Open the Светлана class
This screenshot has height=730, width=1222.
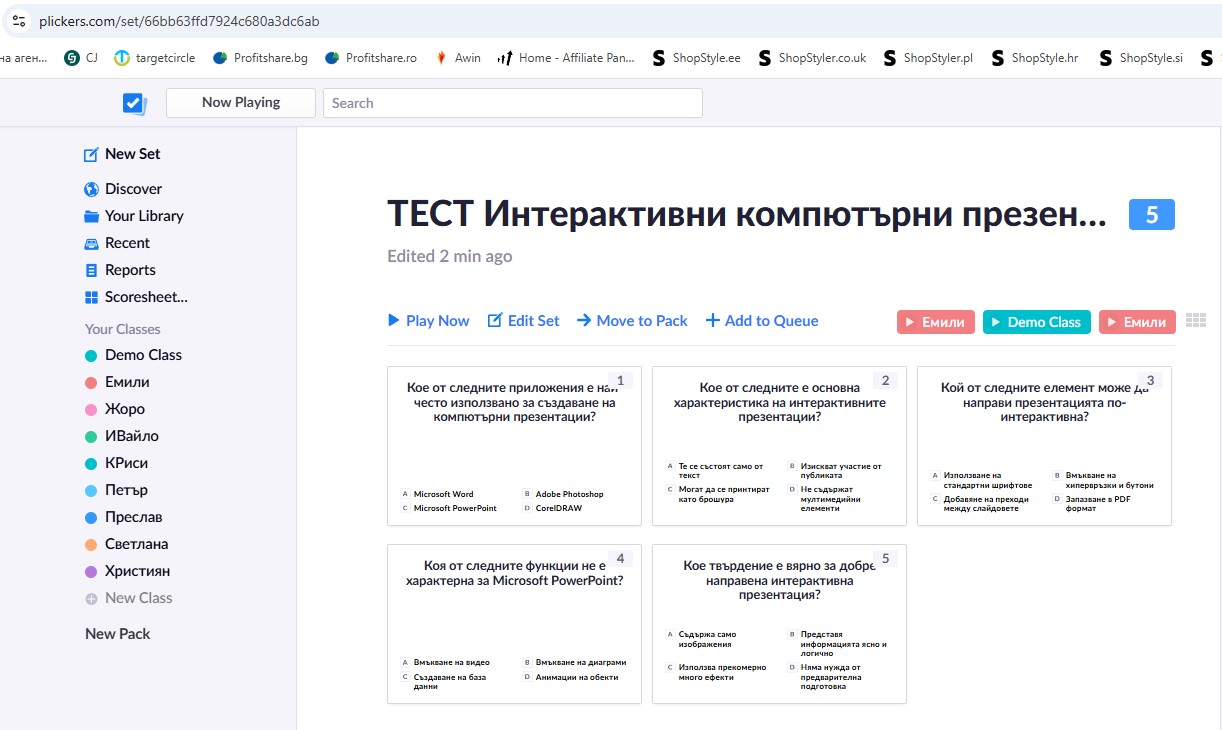click(136, 544)
